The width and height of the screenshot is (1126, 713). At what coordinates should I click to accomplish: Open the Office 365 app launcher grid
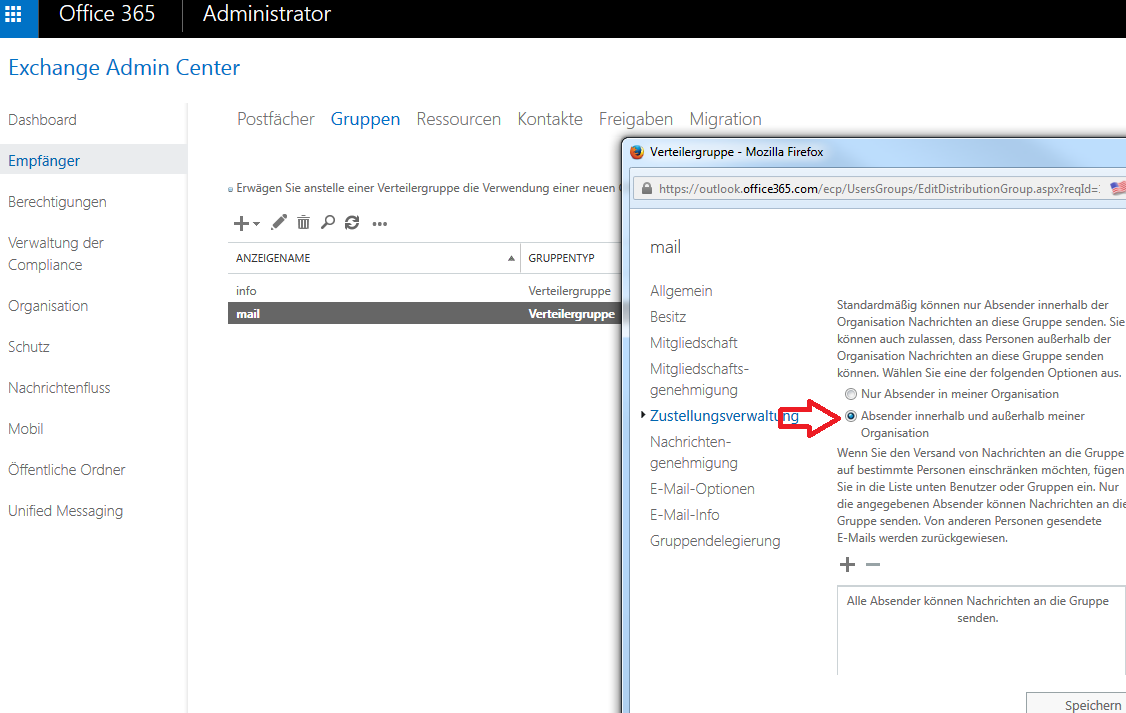[14, 14]
